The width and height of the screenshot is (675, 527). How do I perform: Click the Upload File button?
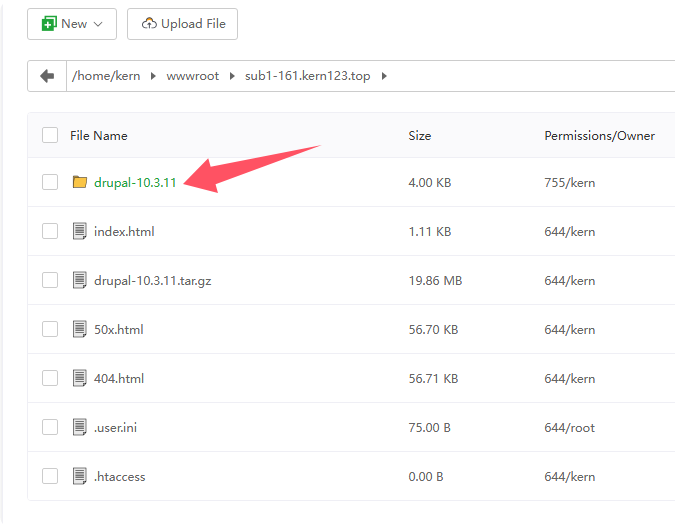[x=182, y=24]
